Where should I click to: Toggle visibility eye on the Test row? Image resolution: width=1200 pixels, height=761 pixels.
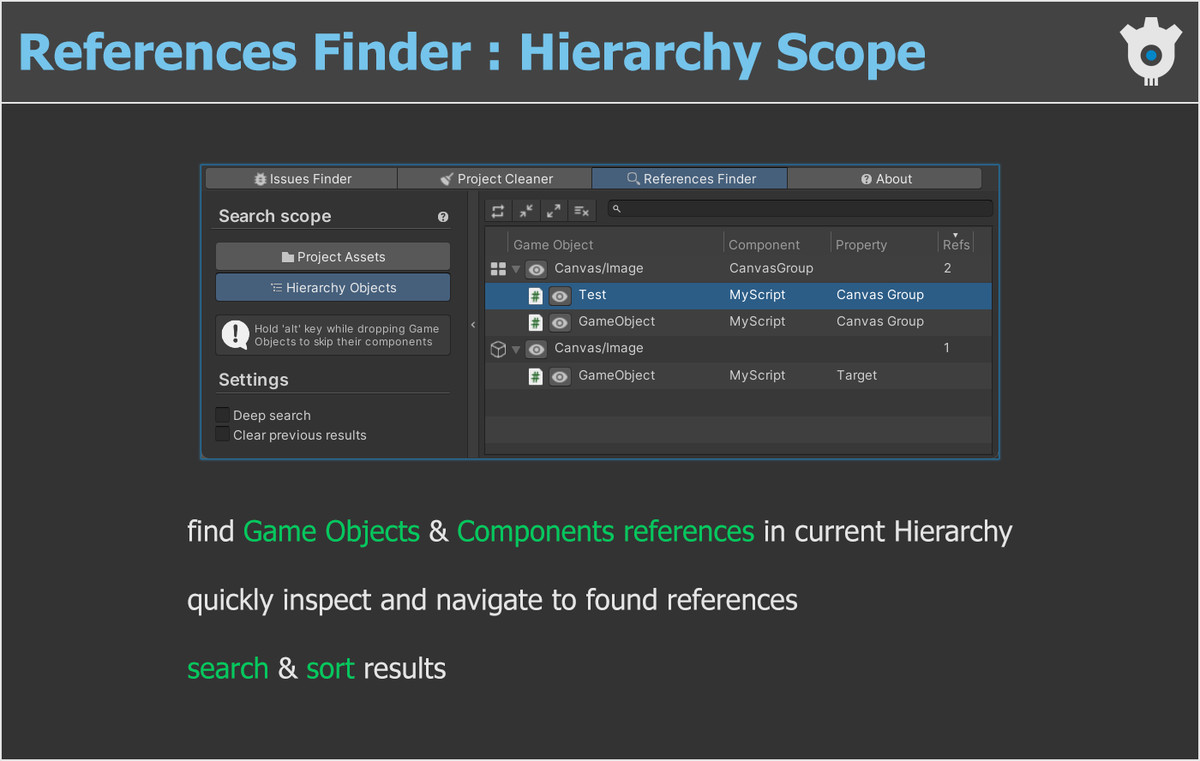[x=559, y=295]
